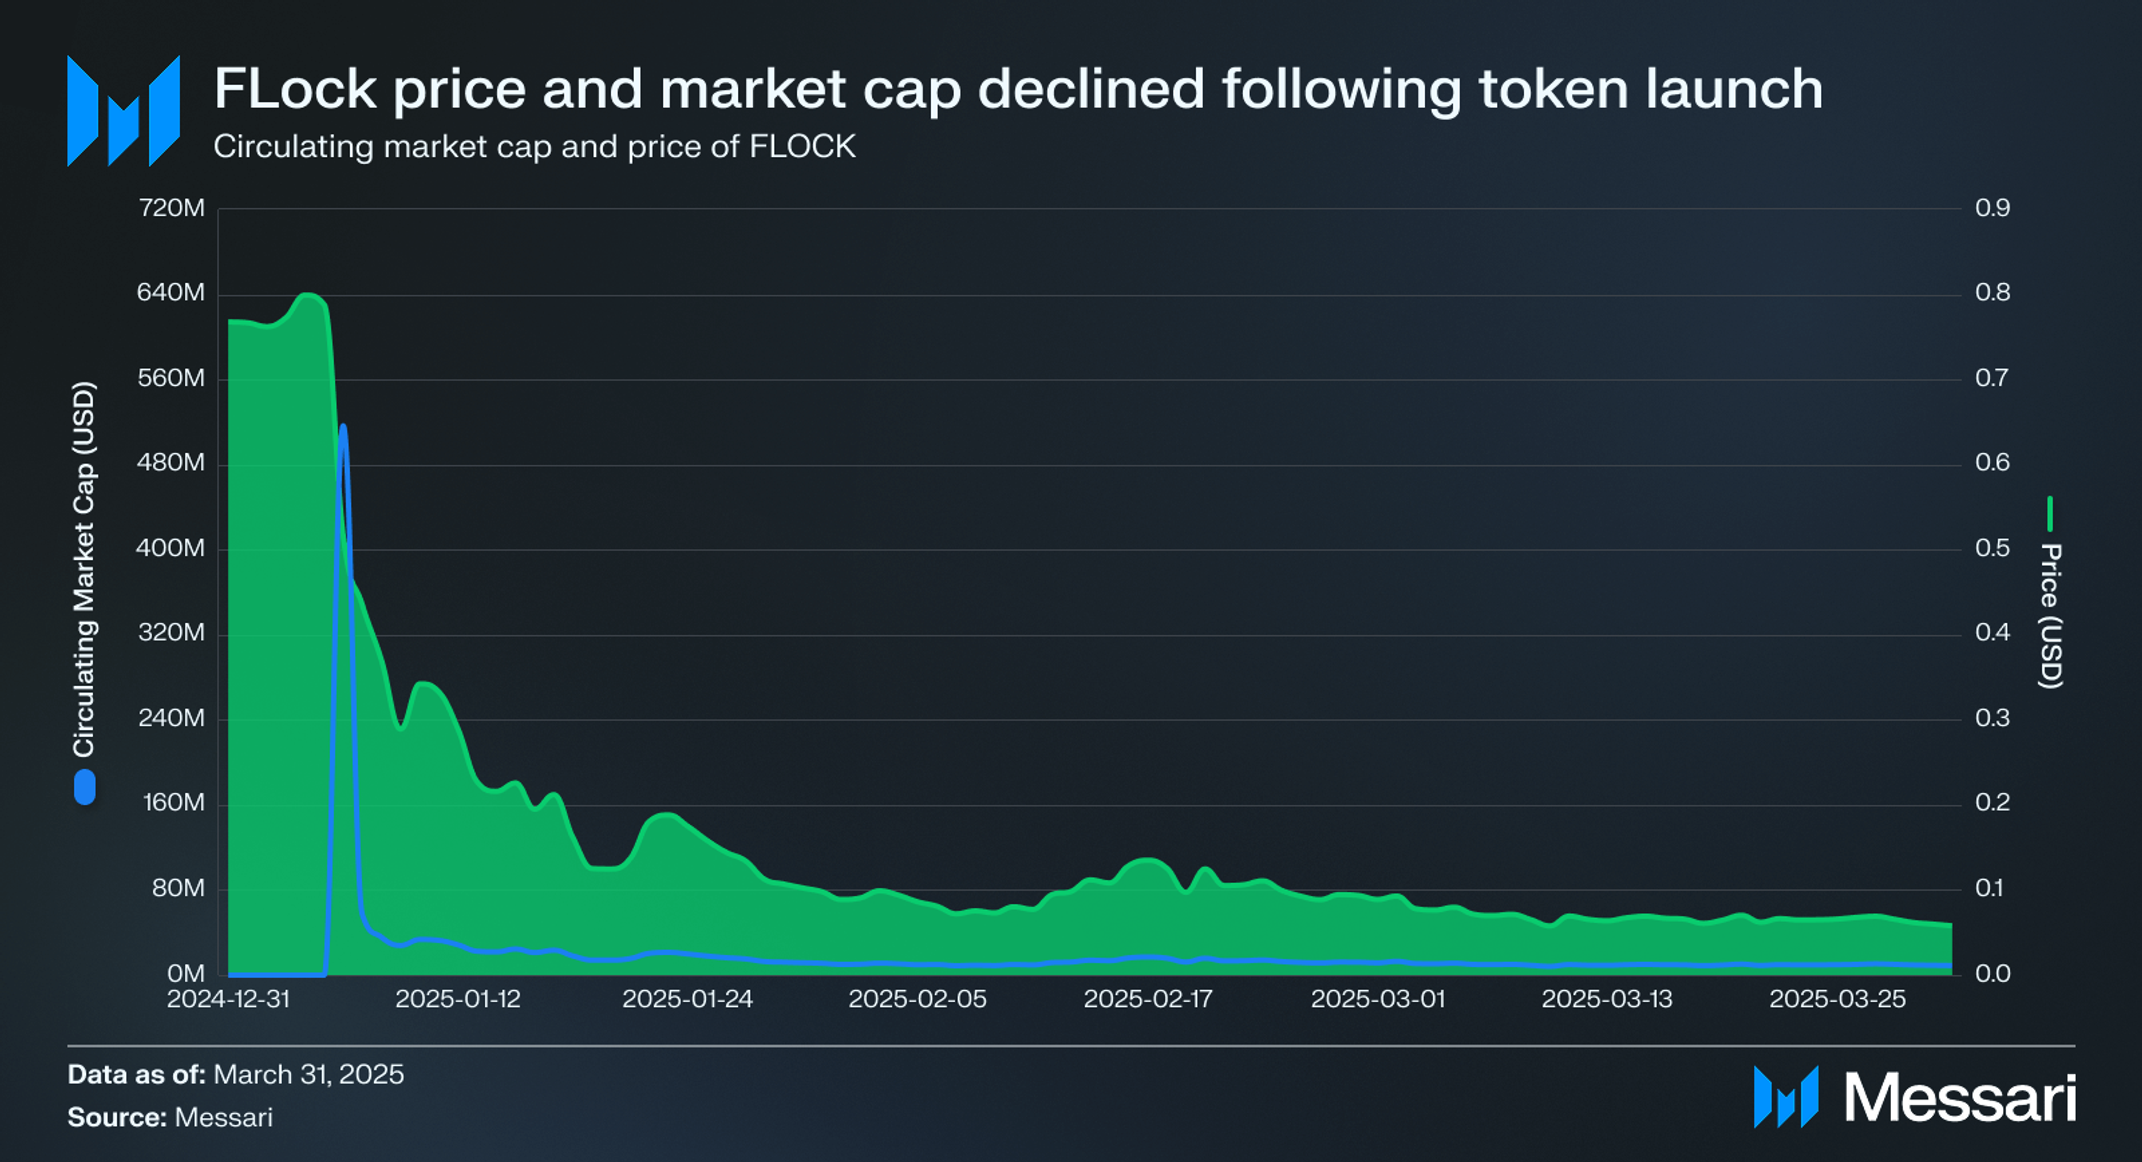This screenshot has width=2142, height=1162.
Task: Select the 2024-12-31 date label
Action: pyautogui.click(x=228, y=999)
